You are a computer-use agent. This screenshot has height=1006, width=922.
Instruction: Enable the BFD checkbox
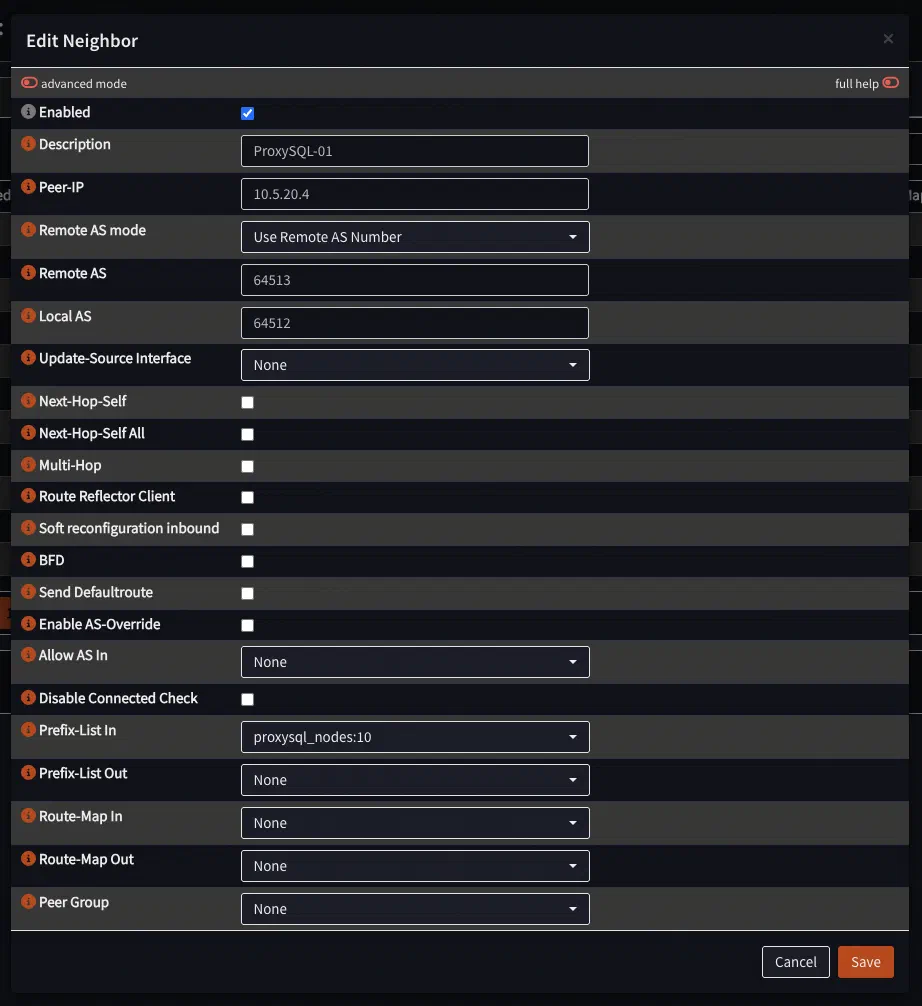pyautogui.click(x=248, y=561)
